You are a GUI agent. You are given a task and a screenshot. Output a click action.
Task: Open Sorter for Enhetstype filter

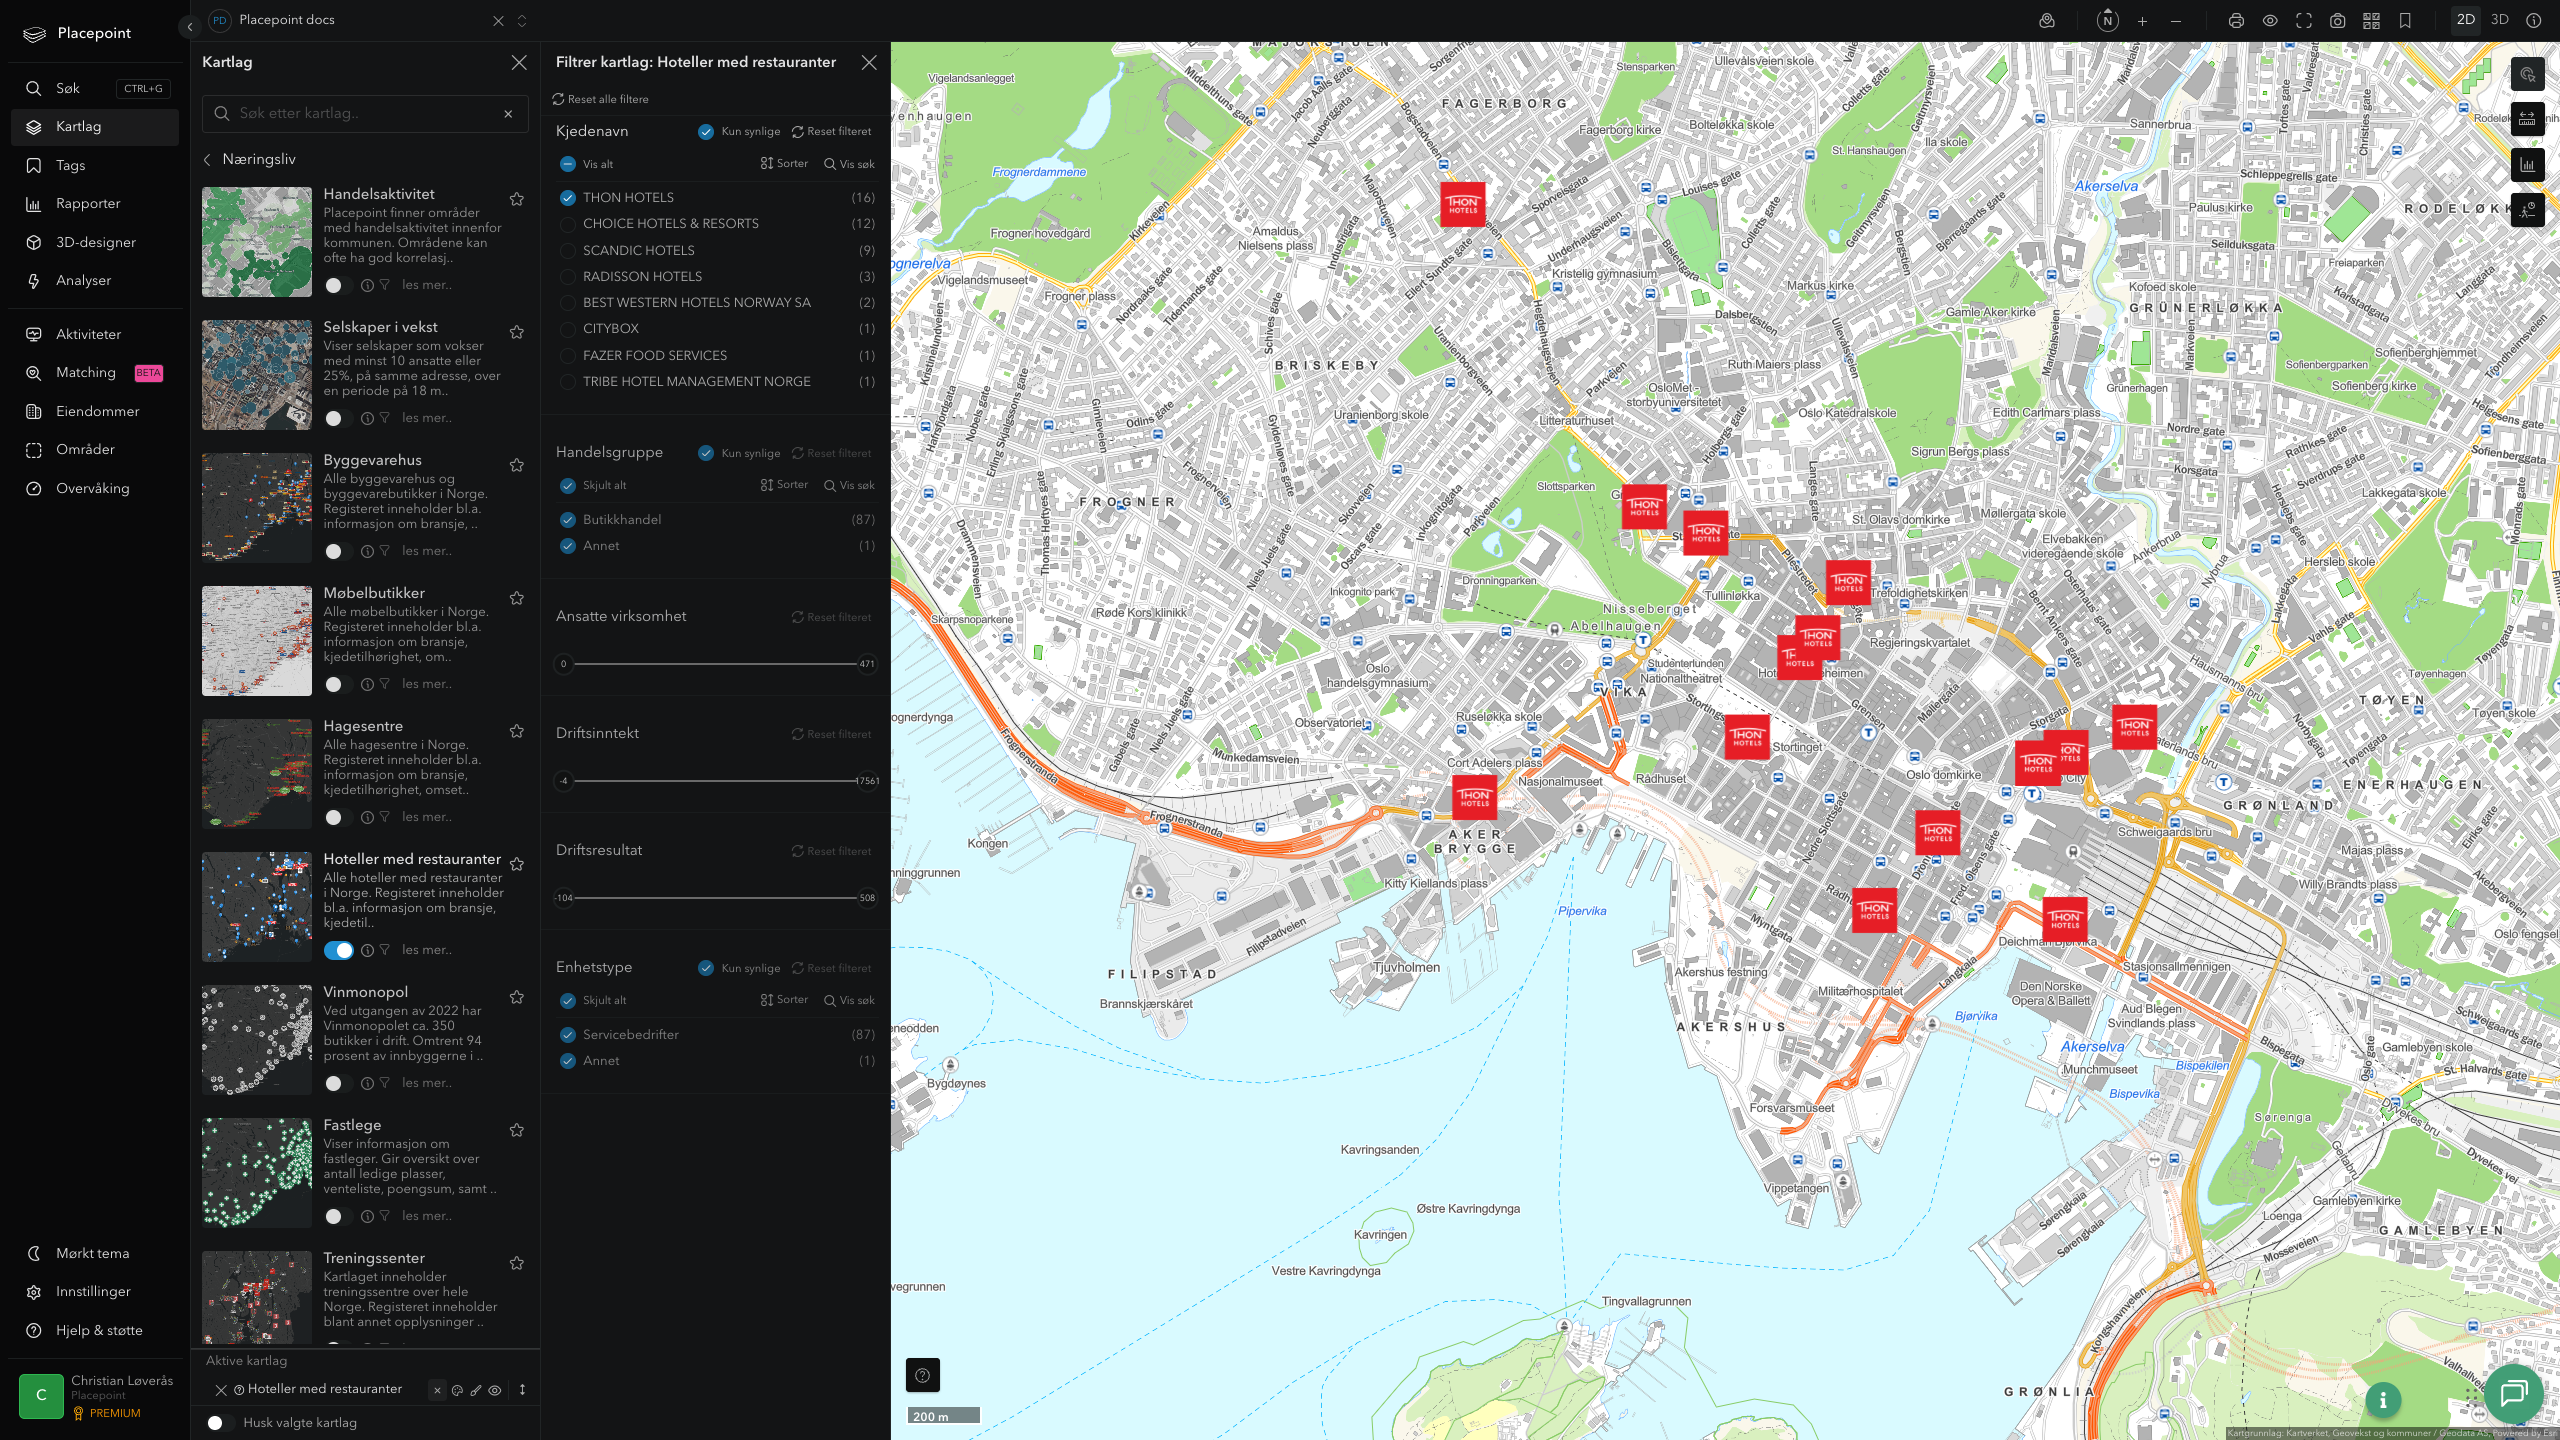click(785, 1000)
